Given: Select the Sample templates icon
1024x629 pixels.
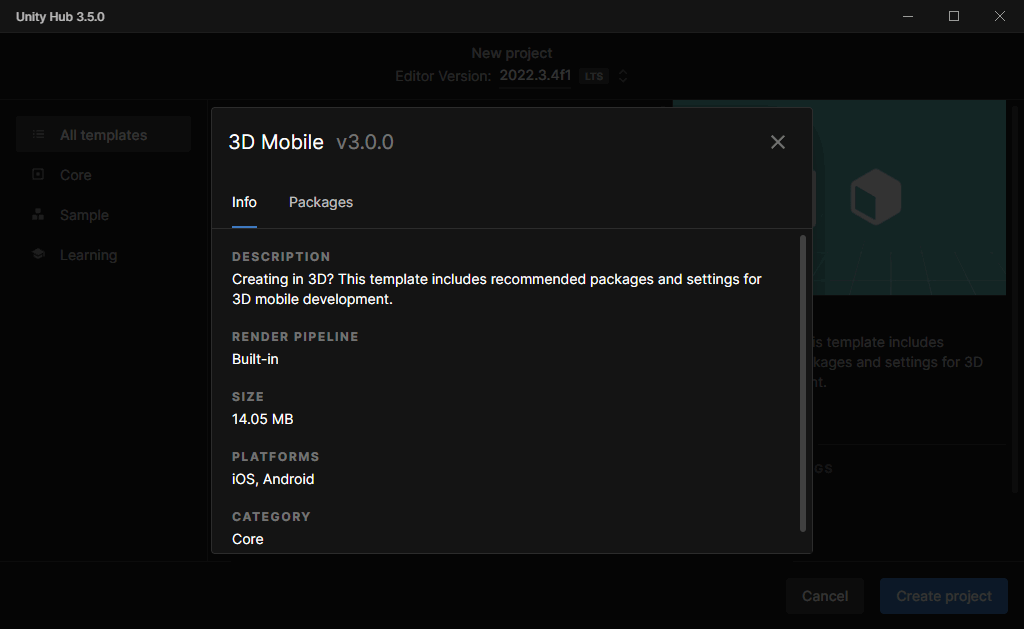Looking at the screenshot, I should (x=40, y=214).
